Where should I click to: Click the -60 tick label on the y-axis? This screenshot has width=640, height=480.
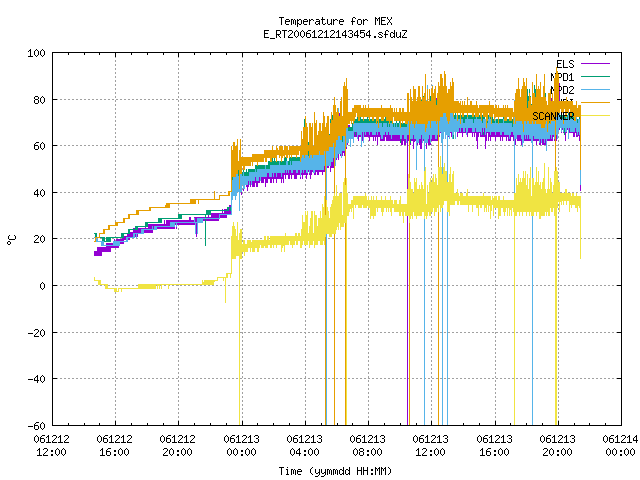(x=36, y=426)
